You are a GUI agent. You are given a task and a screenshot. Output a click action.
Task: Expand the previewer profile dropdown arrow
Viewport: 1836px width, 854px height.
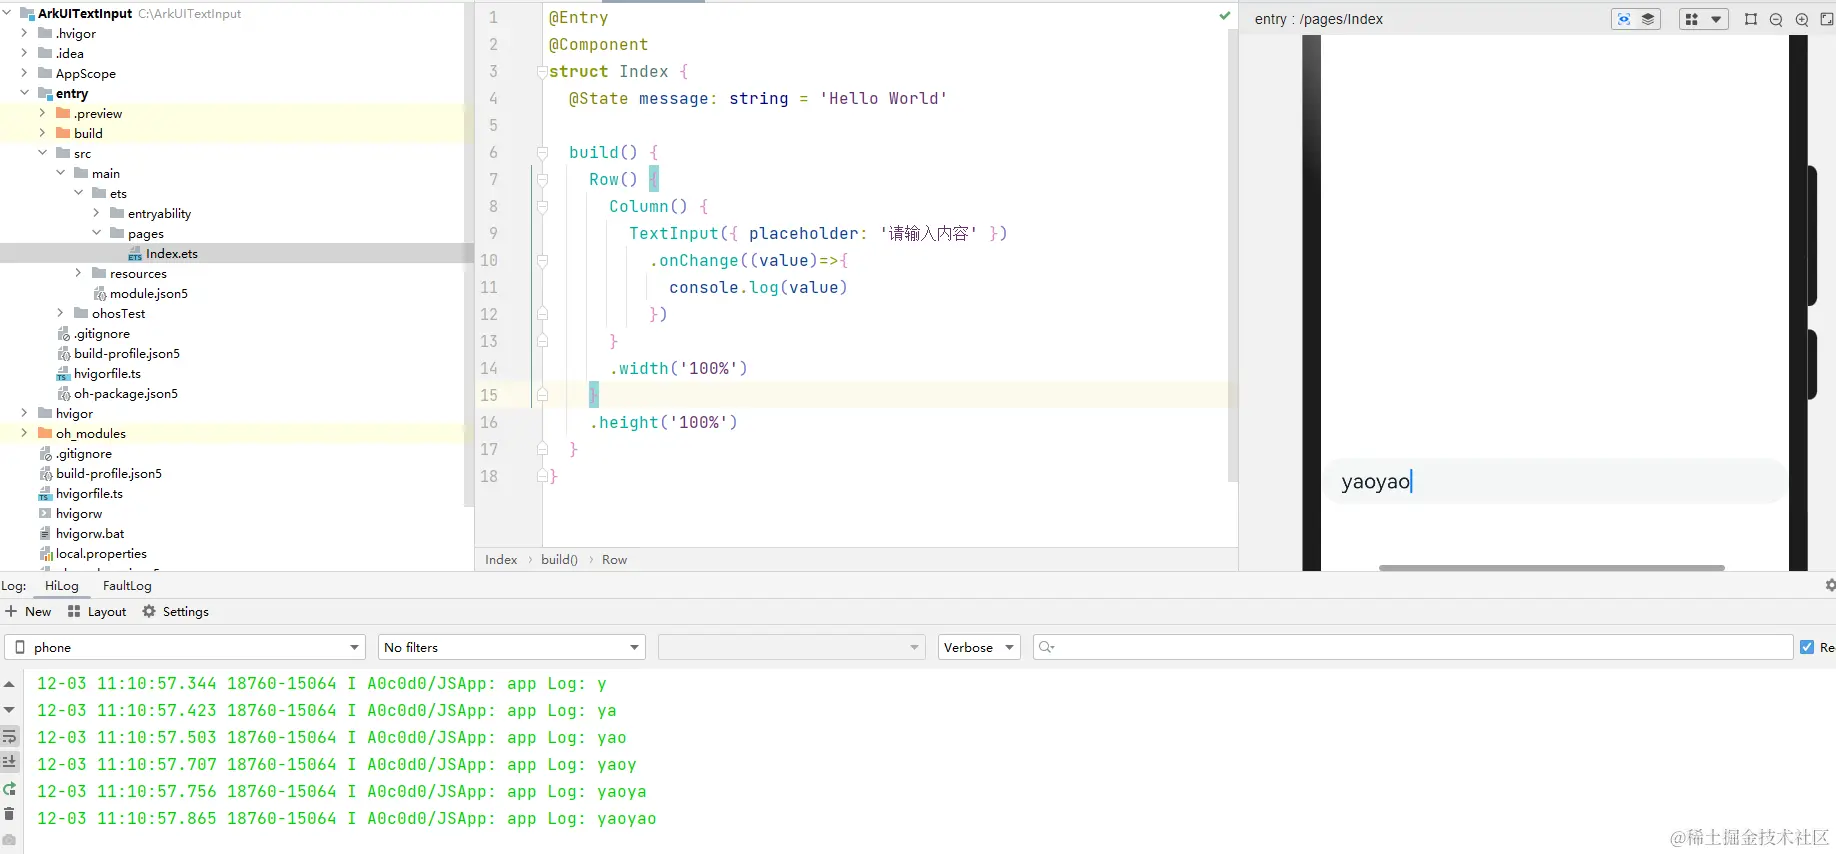(x=1716, y=19)
